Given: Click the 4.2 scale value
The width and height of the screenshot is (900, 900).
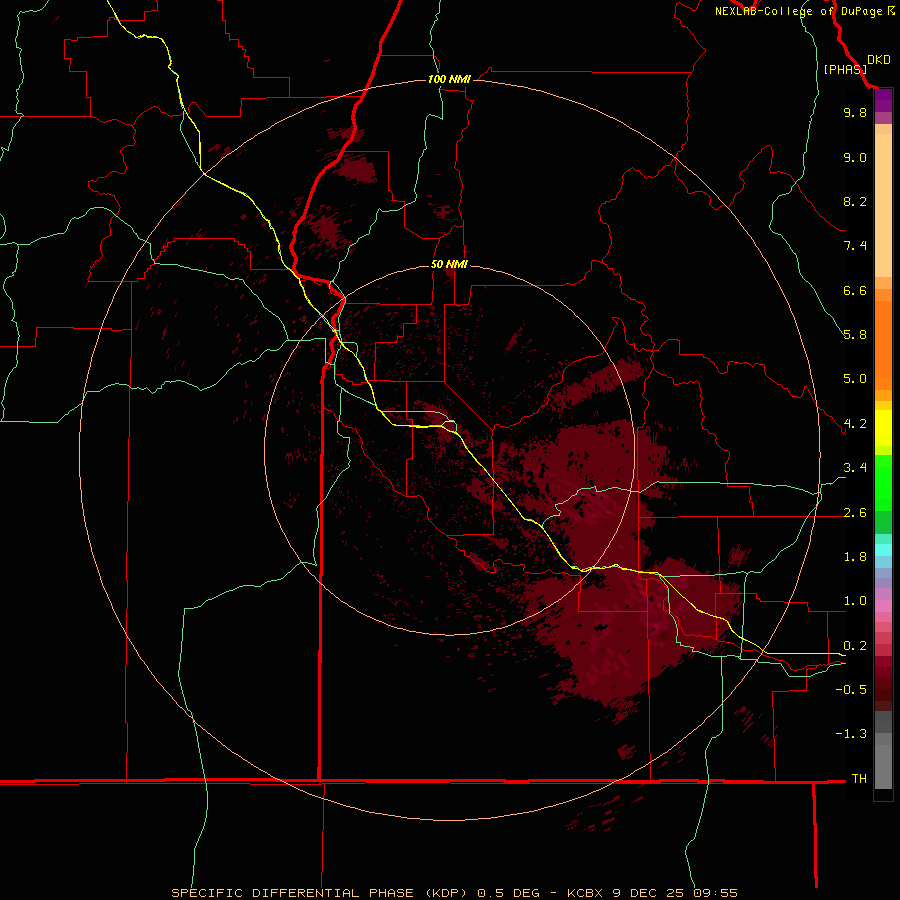Looking at the screenshot, I should pyautogui.click(x=855, y=424).
